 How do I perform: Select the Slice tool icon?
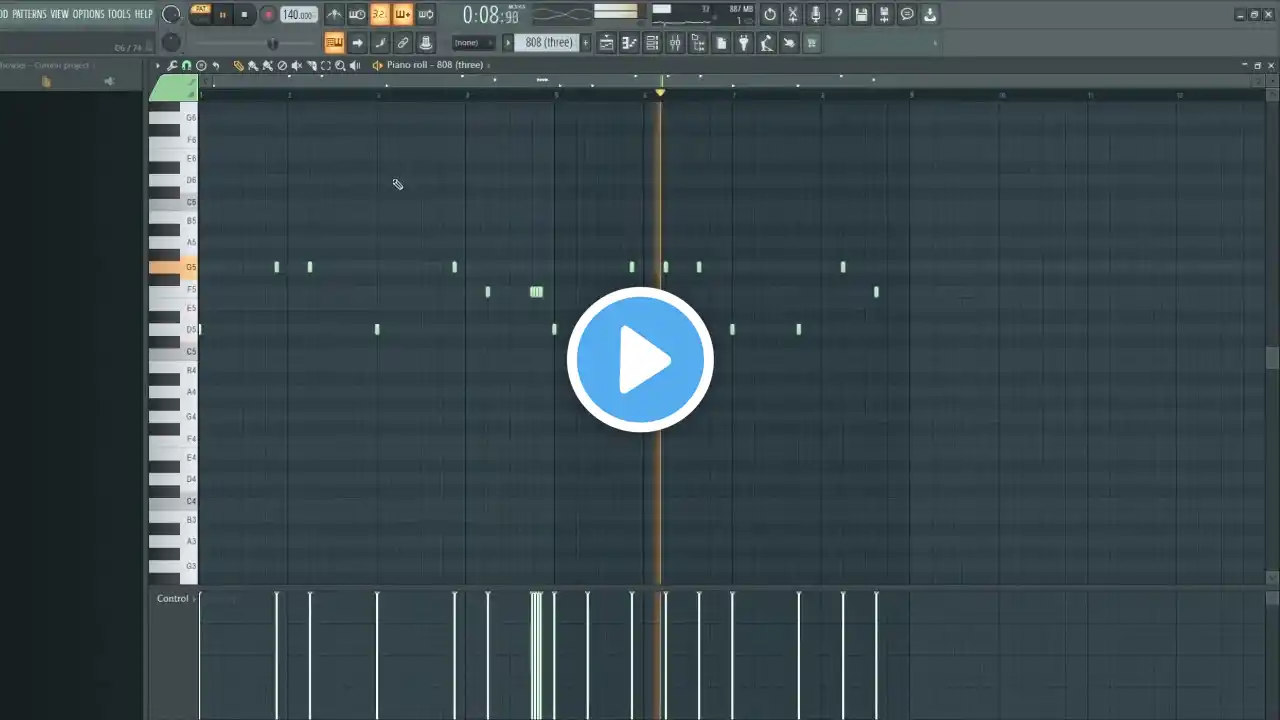pyautogui.click(x=311, y=65)
